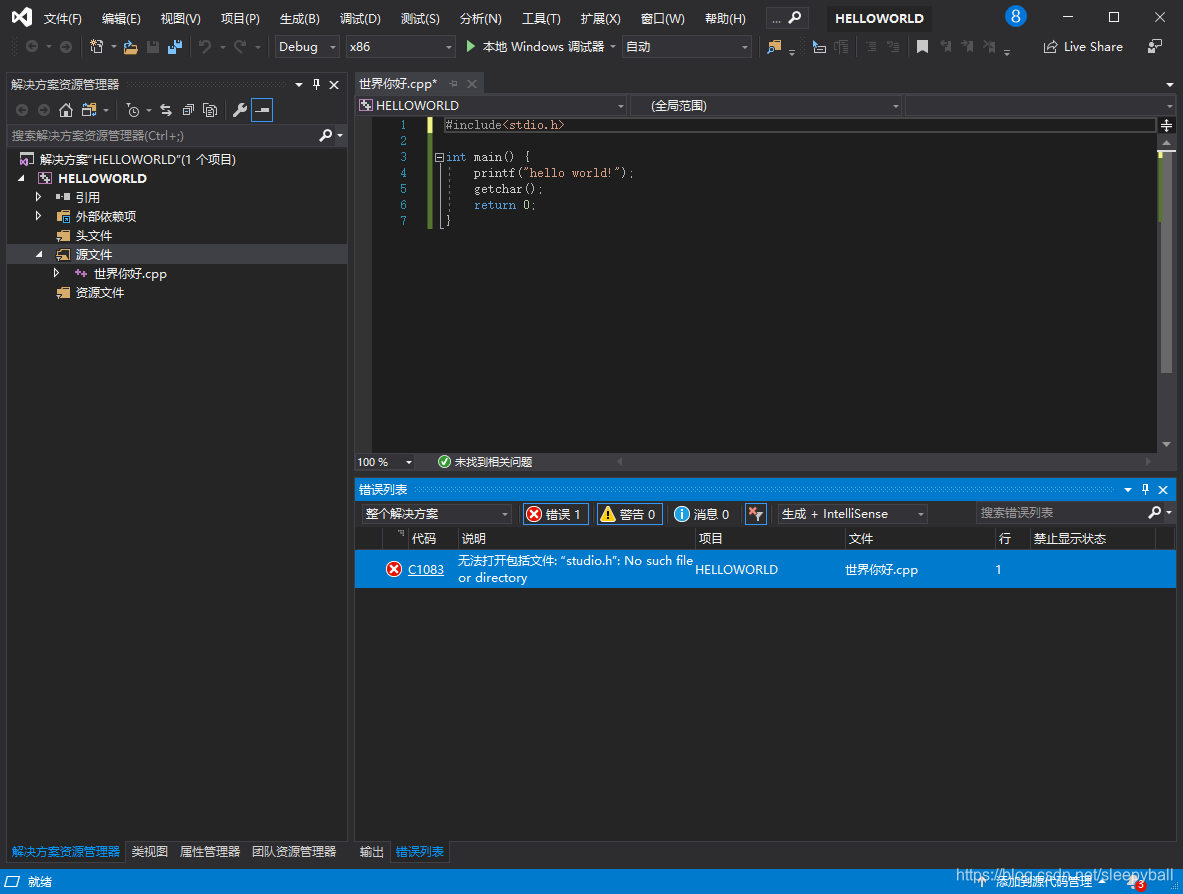Image resolution: width=1183 pixels, height=894 pixels.
Task: Click the clear filter icon in error list
Action: [755, 514]
